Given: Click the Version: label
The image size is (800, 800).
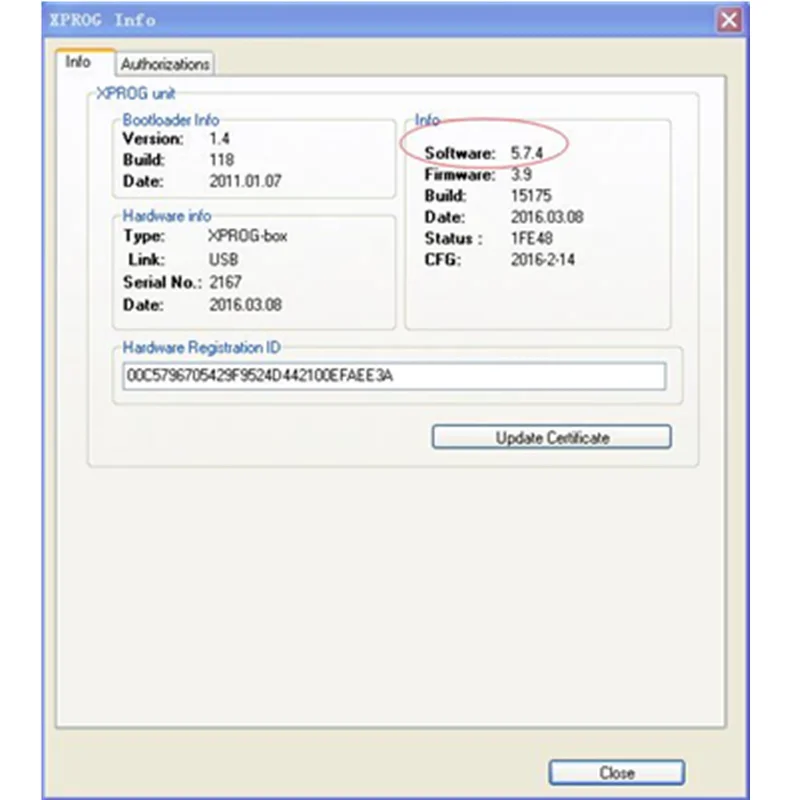Looking at the screenshot, I should click(x=153, y=138).
